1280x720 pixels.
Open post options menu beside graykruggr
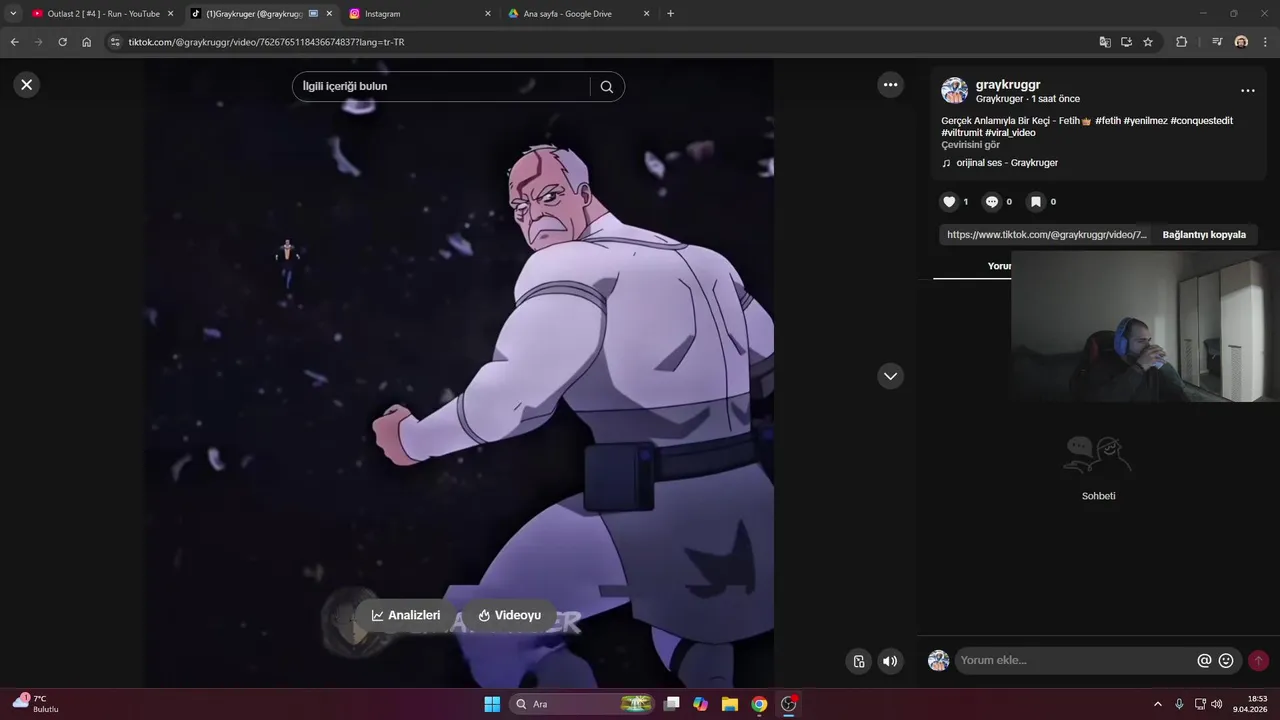tap(1247, 91)
